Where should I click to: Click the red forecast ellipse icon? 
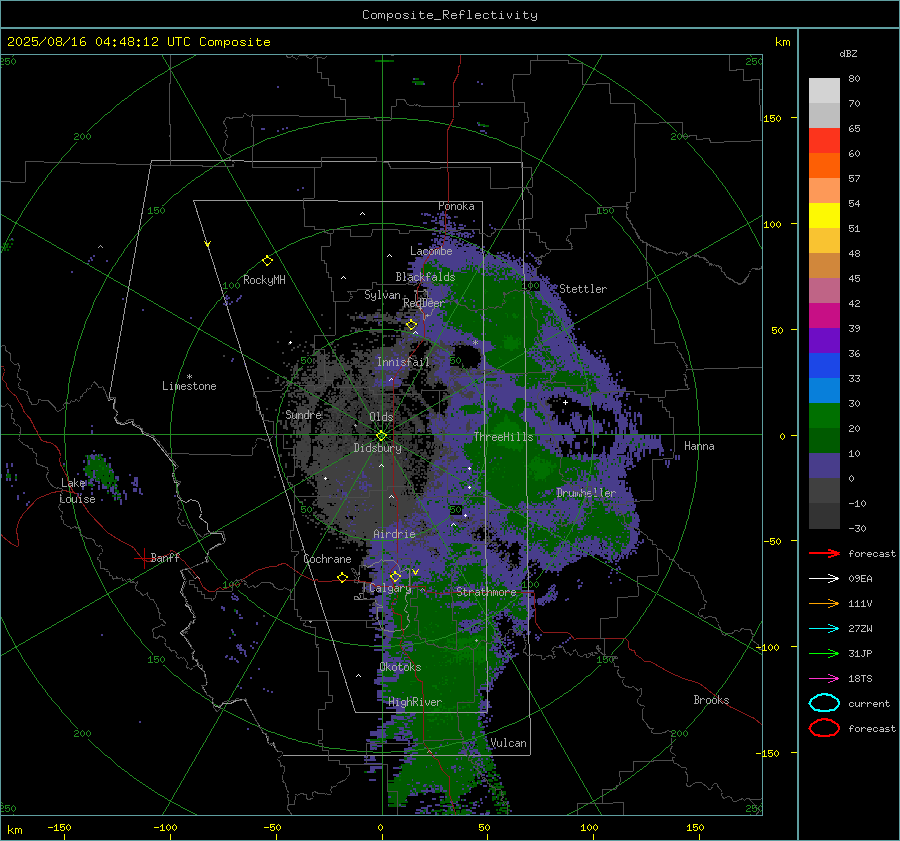[x=824, y=728]
